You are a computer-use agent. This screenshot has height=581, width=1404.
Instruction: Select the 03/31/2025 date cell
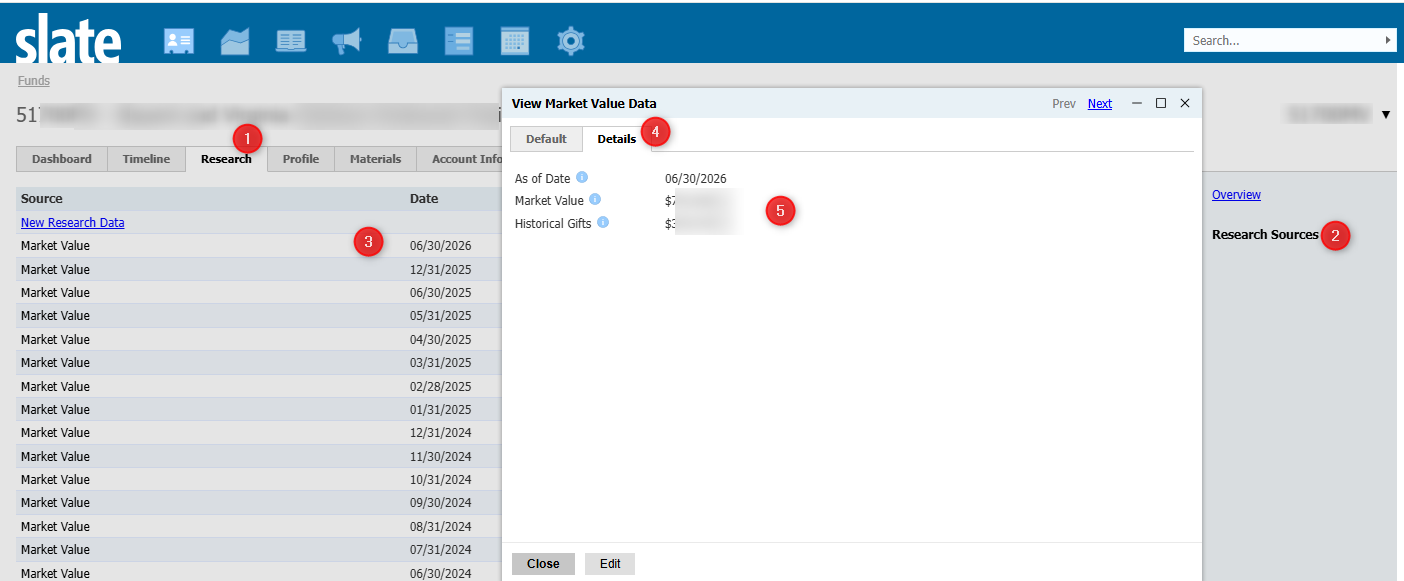pos(440,363)
